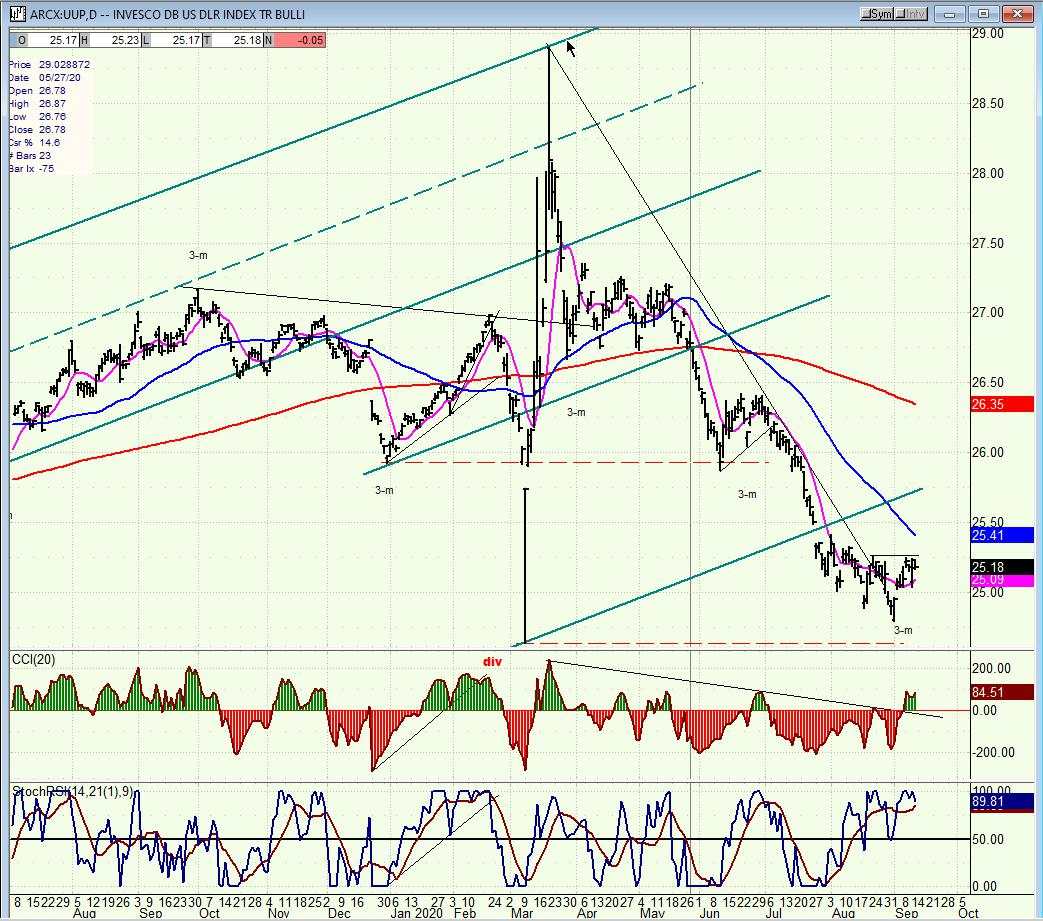Select the Low value 25.17 in header bar
Screen dimensions: 1043x921
[x=177, y=40]
